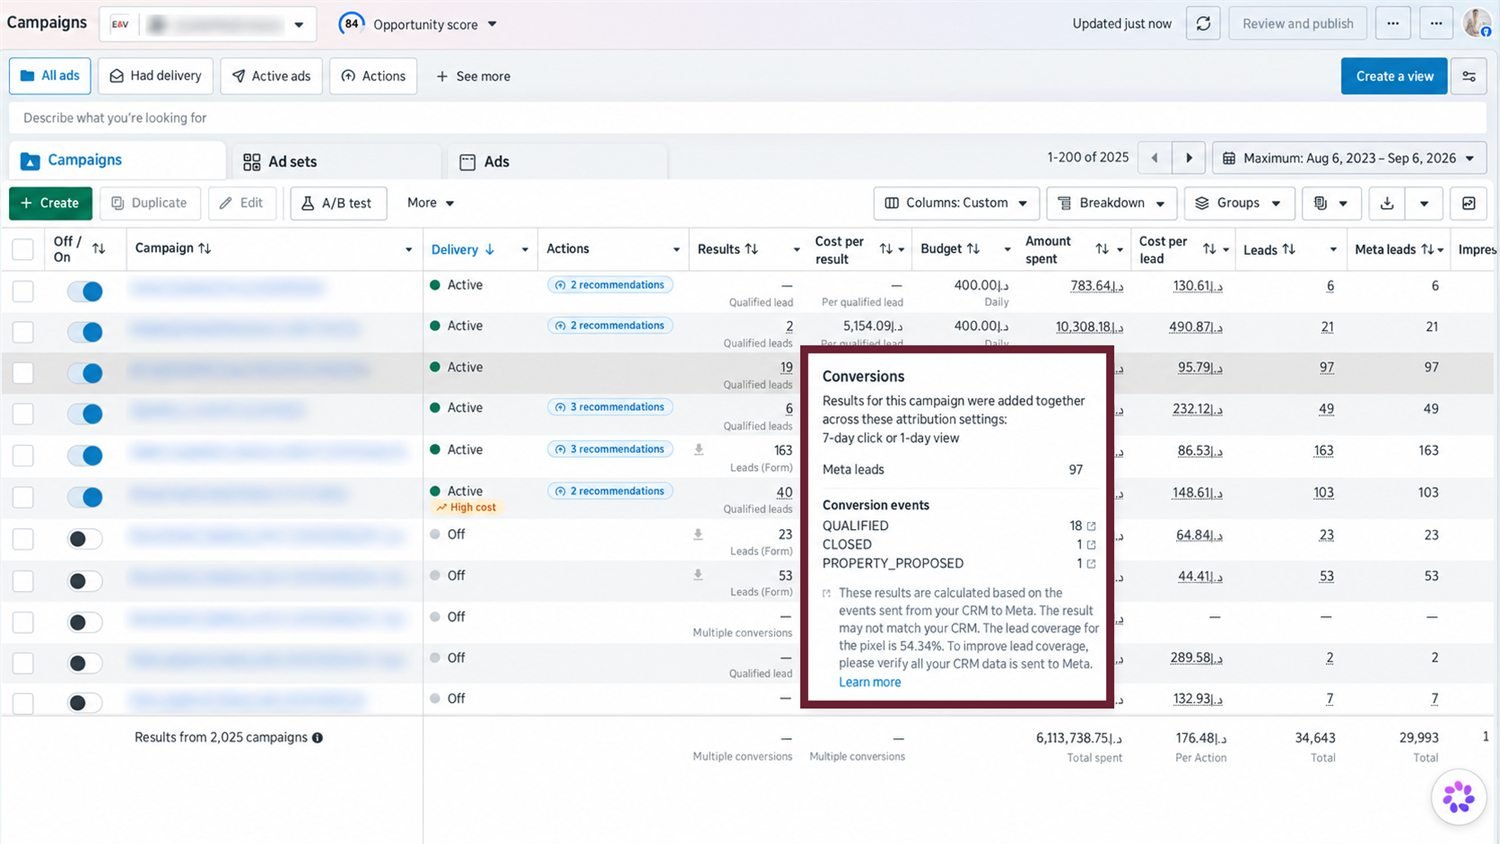Click the green Create button
This screenshot has width=1500, height=844.
[x=50, y=203]
